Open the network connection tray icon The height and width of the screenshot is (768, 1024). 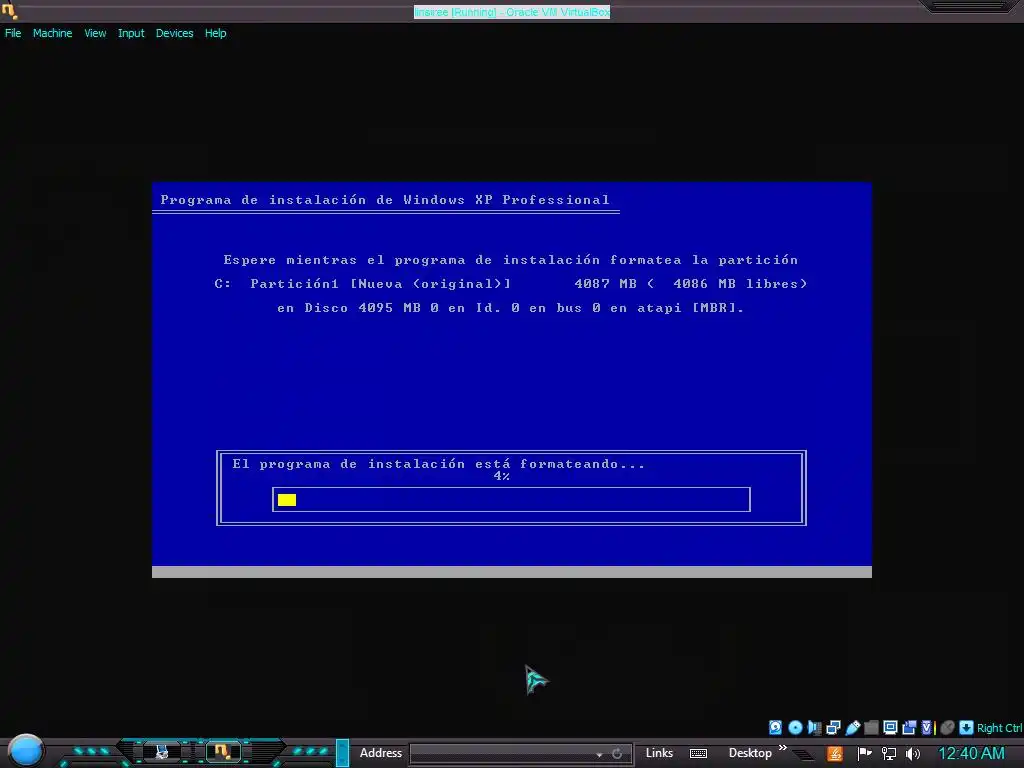889,754
